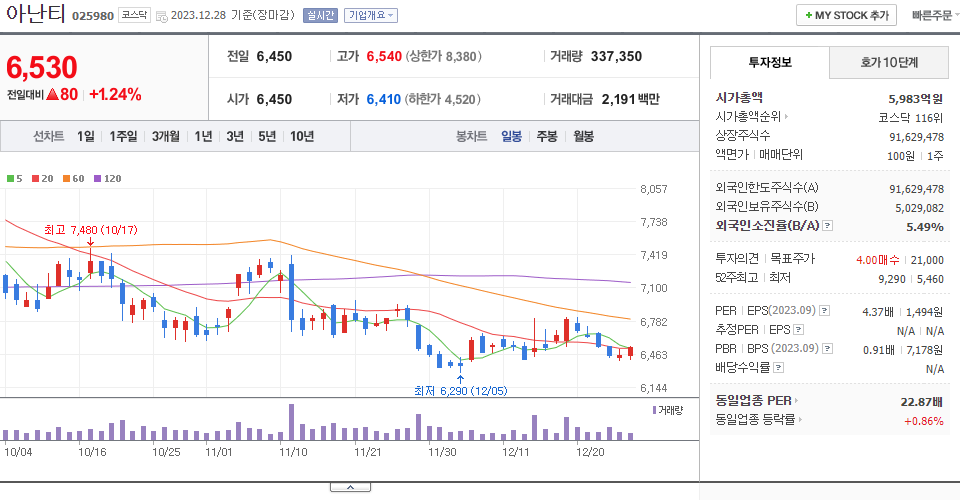Viewport: 960px width, 500px height.
Task: Click the 거래대금 value 2,191 백만
Action: tap(631, 99)
